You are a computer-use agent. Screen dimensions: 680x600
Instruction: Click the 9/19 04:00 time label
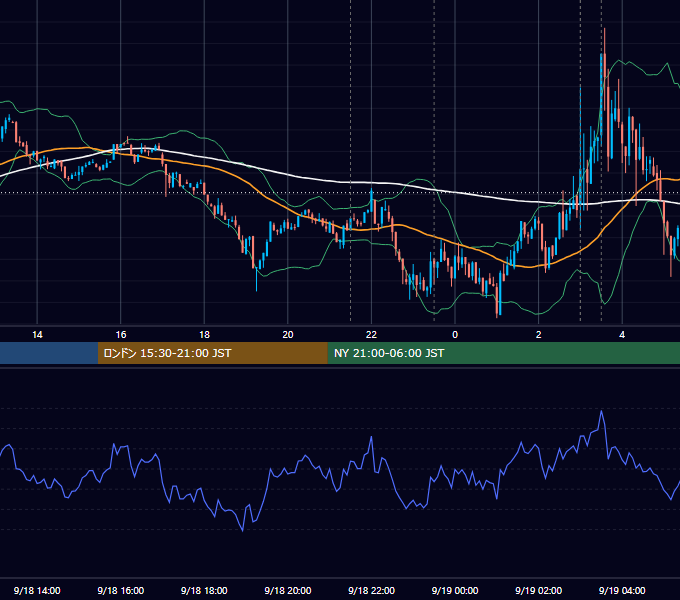[622, 590]
